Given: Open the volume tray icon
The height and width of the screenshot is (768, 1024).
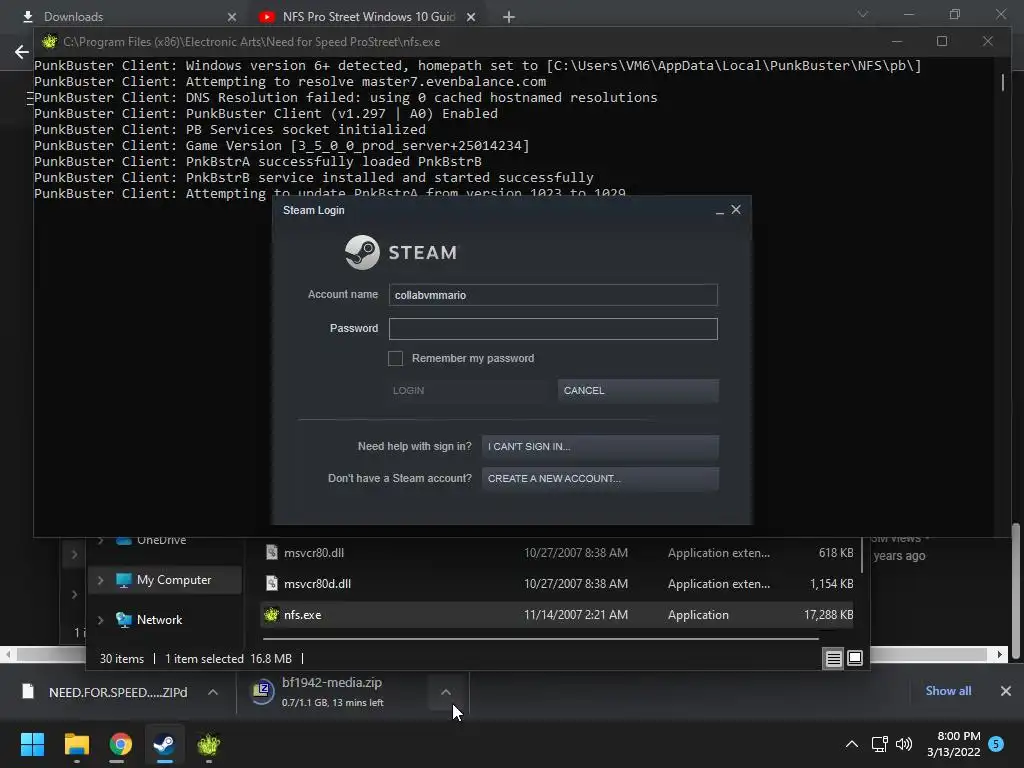Looking at the screenshot, I should (904, 744).
